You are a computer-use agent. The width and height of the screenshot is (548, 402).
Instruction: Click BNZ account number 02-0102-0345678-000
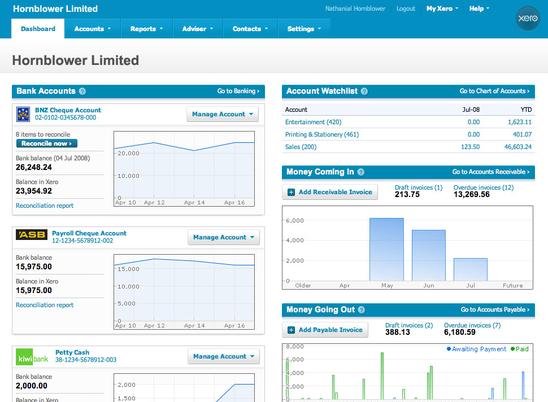(65, 118)
